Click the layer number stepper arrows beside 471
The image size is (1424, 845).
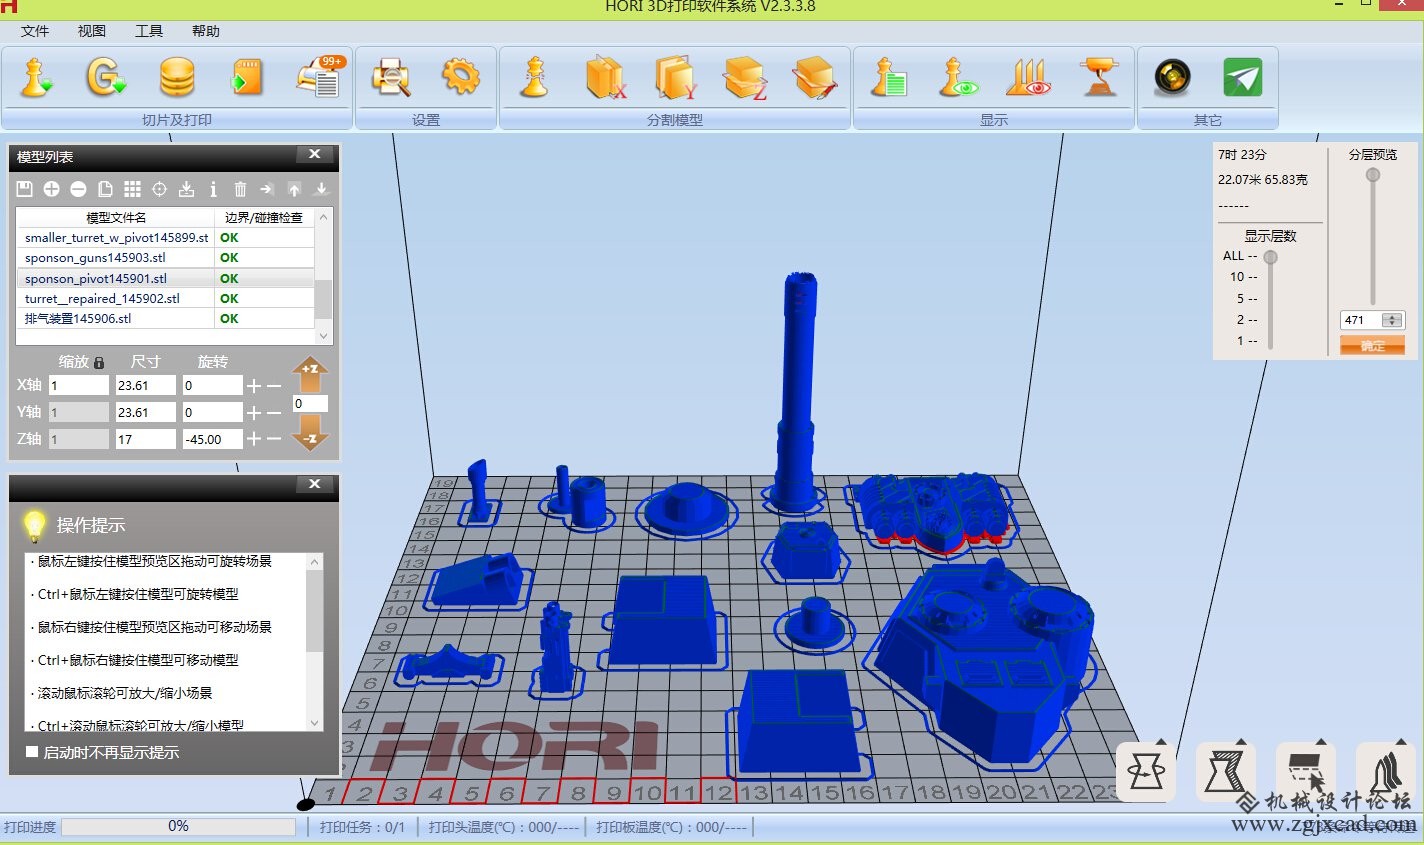pyautogui.click(x=1393, y=320)
